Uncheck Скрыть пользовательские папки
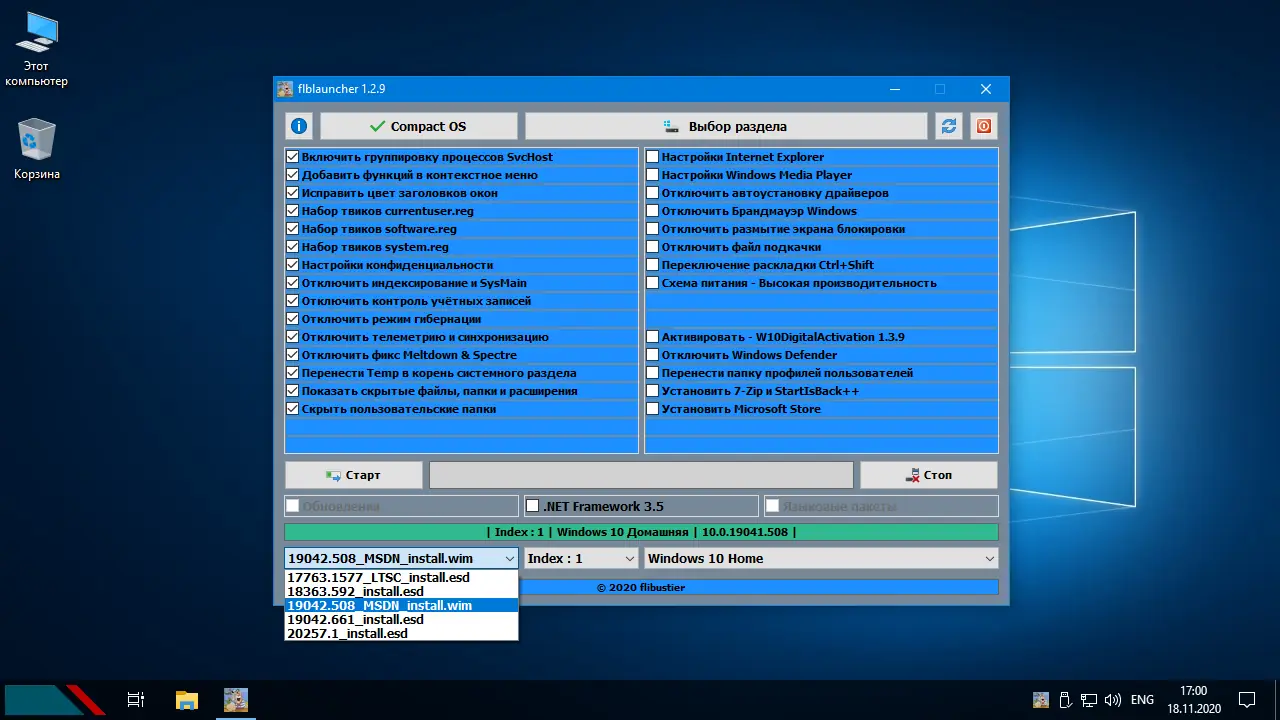 pyautogui.click(x=293, y=409)
